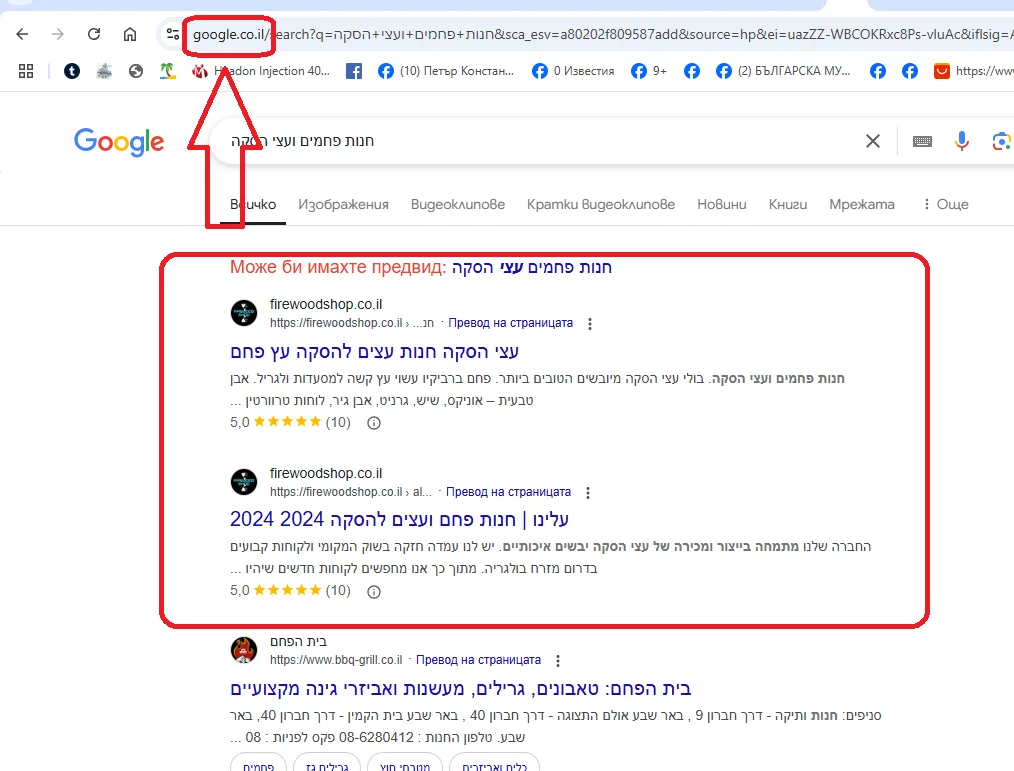Show rating info for first firewoodshop result
Viewport: 1014px width, 771px height.
374,423
